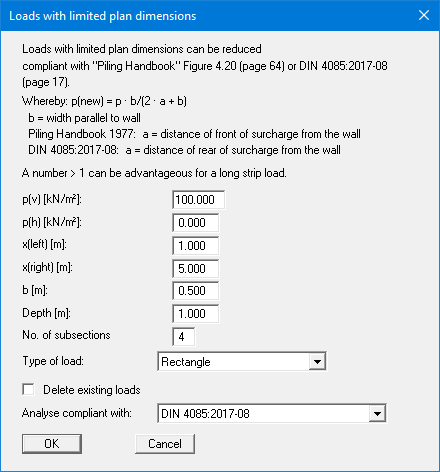Select the Depth [m] field
The height and width of the screenshot is (472, 440).
(196, 314)
